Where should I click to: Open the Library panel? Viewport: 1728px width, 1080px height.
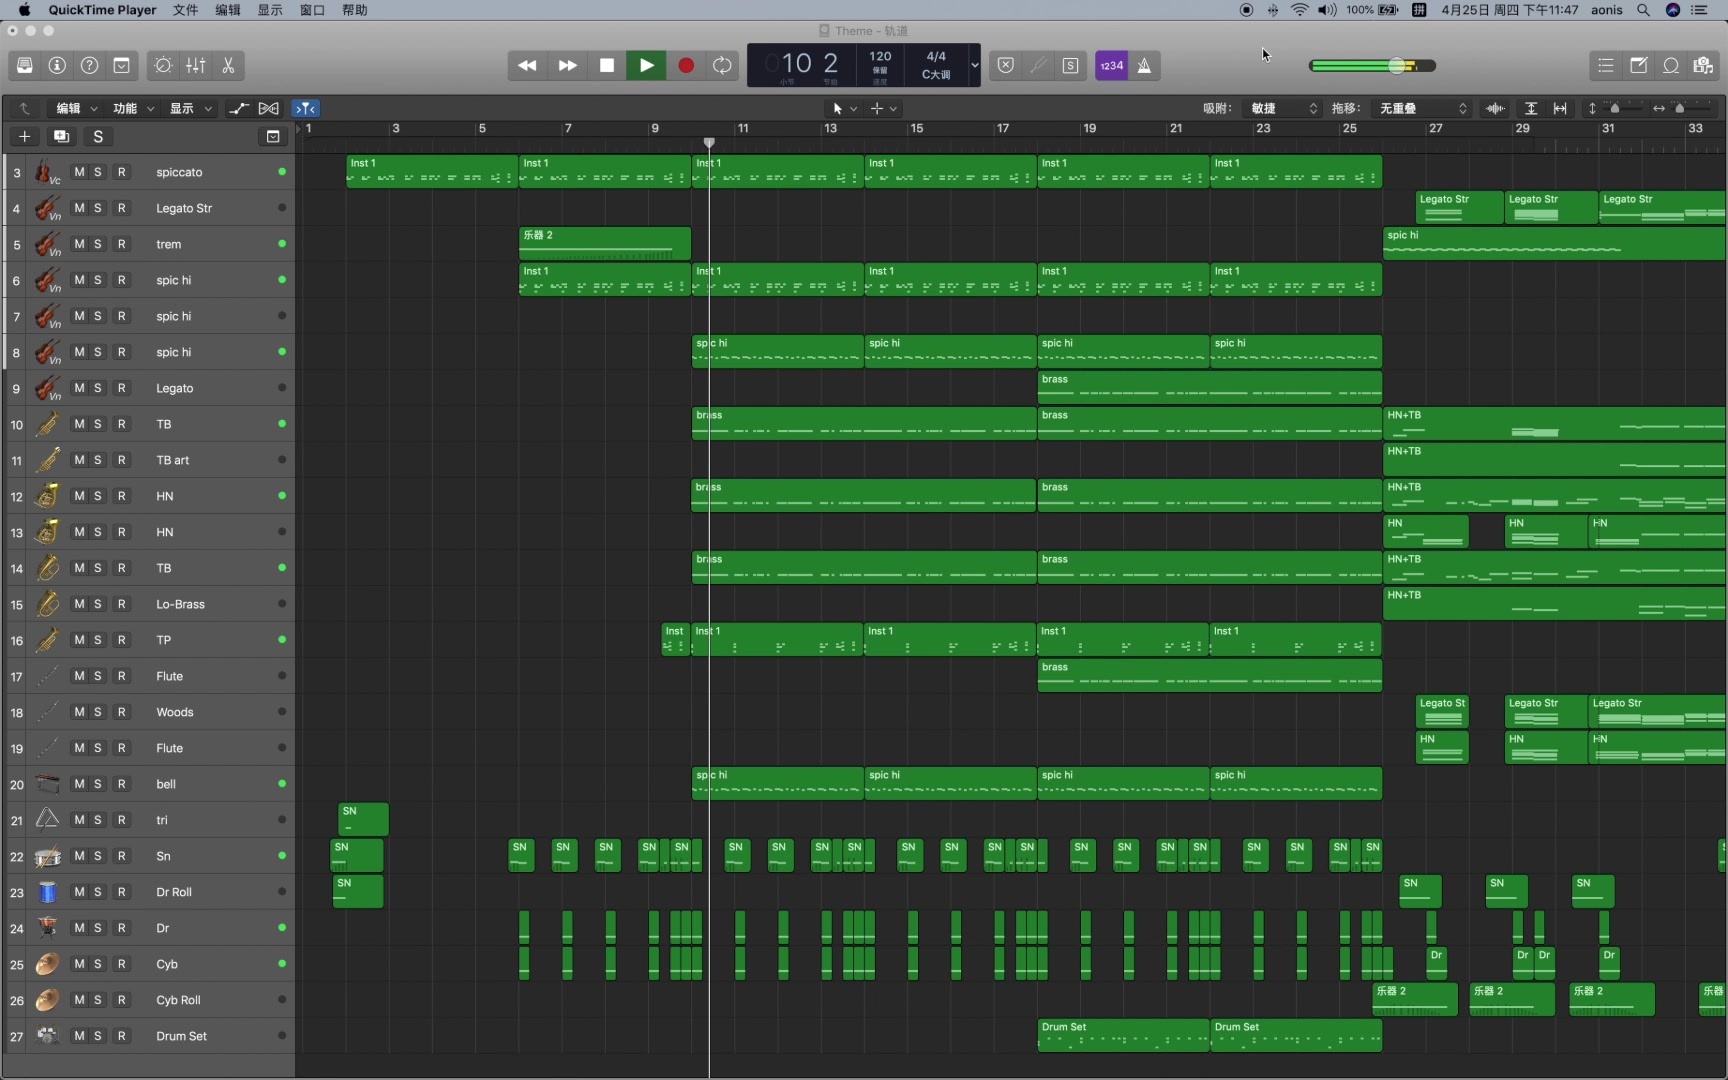tap(25, 65)
